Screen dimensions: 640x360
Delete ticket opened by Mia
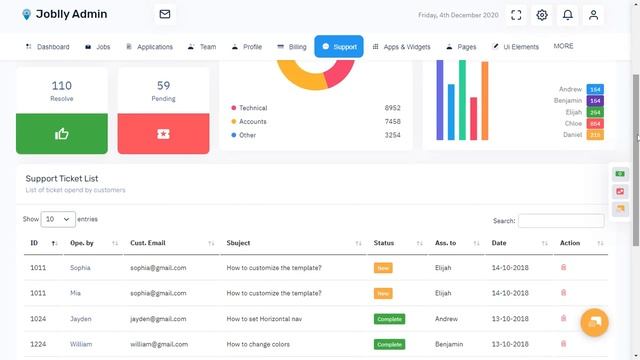pos(563,293)
